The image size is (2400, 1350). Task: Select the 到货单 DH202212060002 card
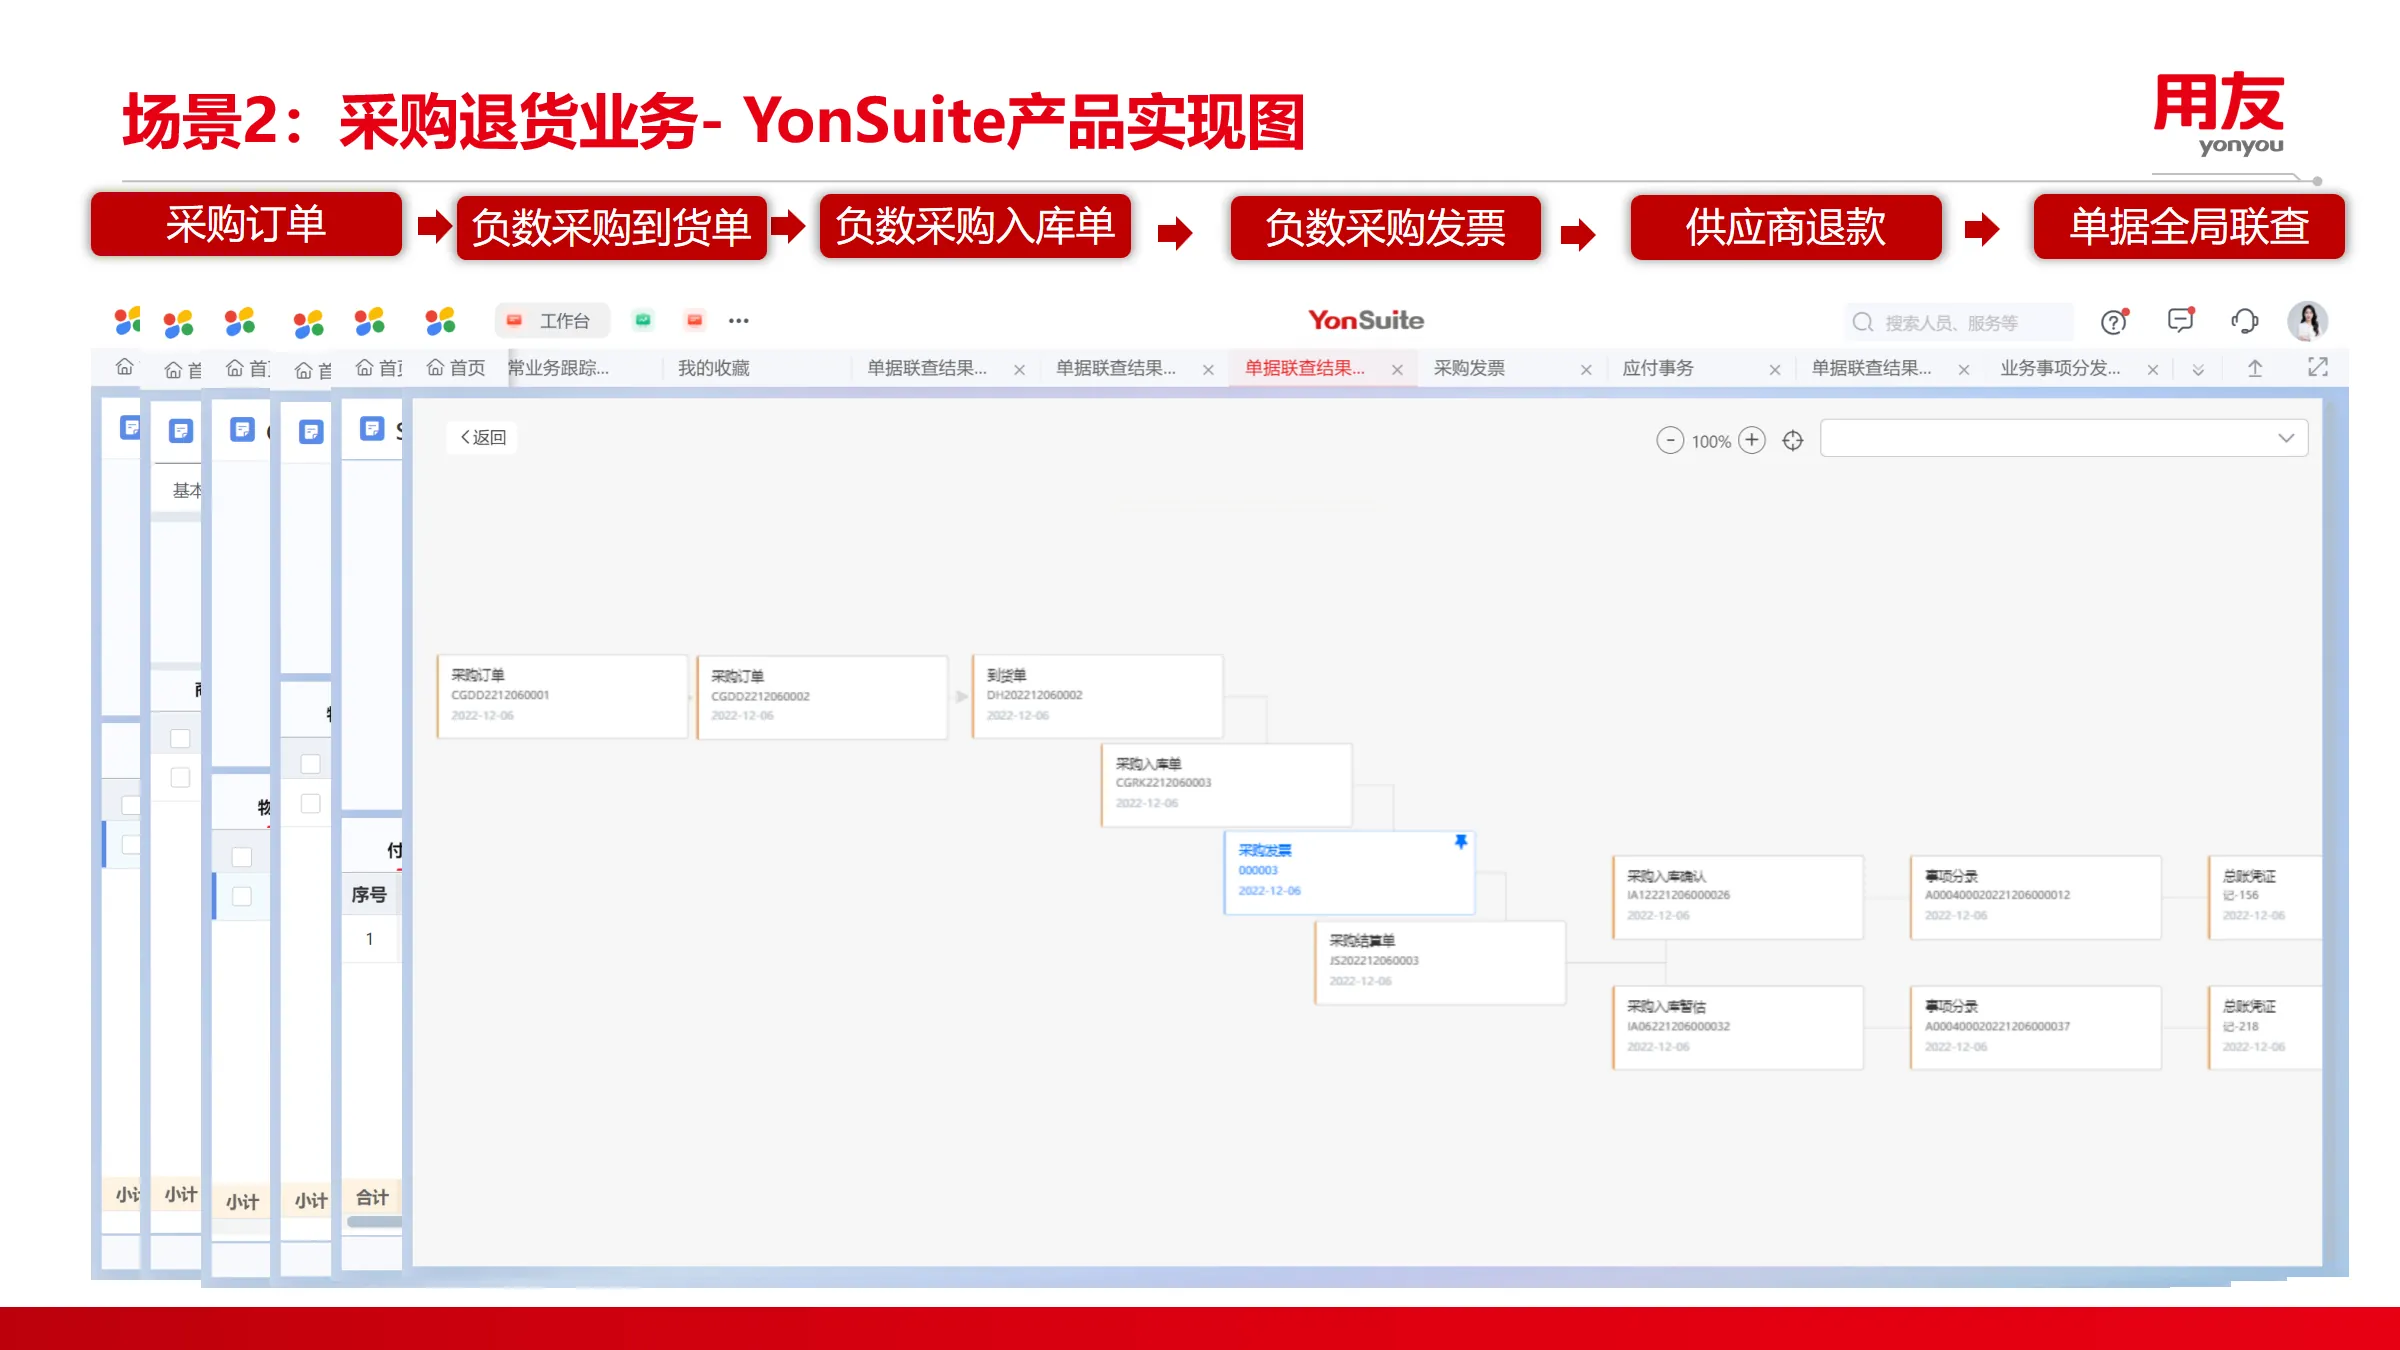click(1097, 696)
